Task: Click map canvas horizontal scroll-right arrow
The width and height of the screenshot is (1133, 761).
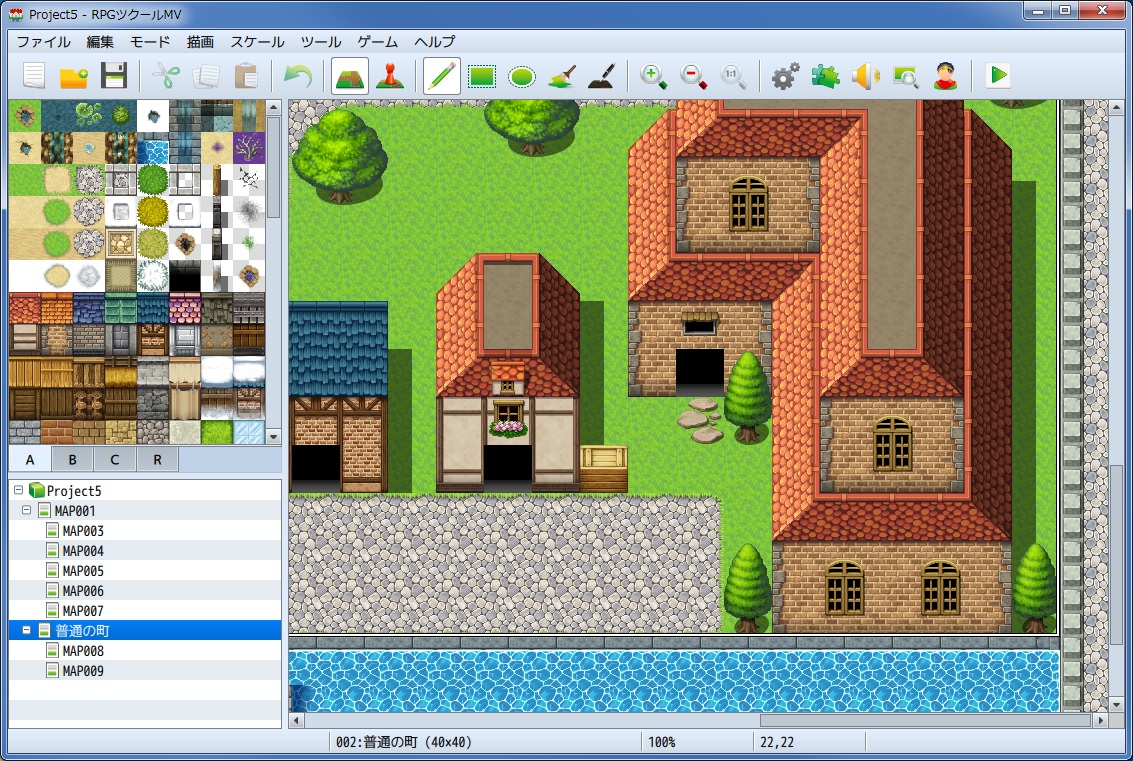Action: click(1100, 721)
